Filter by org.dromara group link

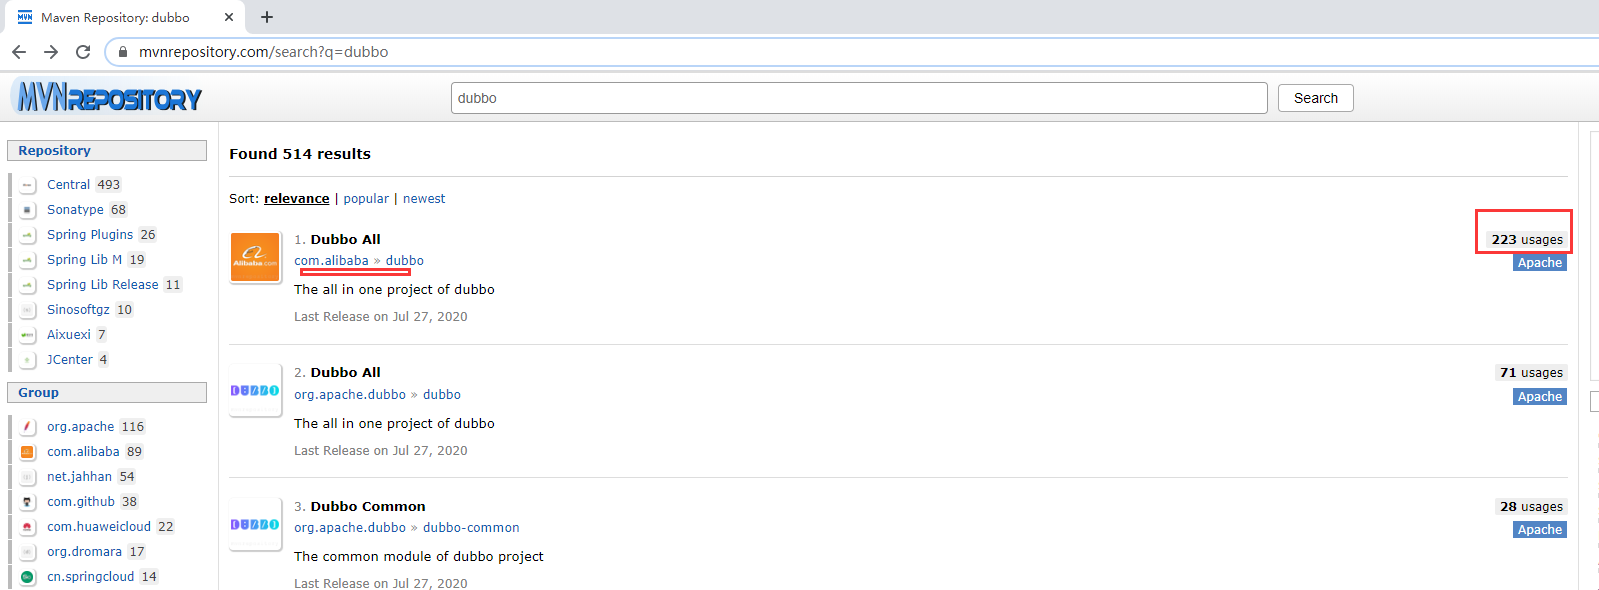[84, 552]
